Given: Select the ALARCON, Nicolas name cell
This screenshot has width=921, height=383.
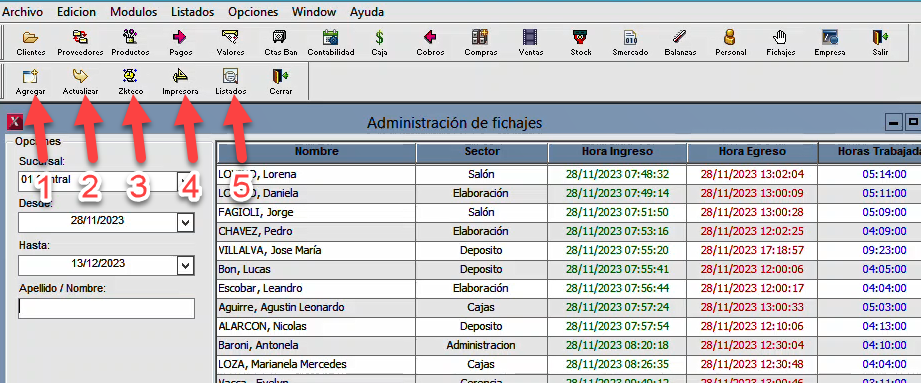Looking at the screenshot, I should pyautogui.click(x=317, y=326).
